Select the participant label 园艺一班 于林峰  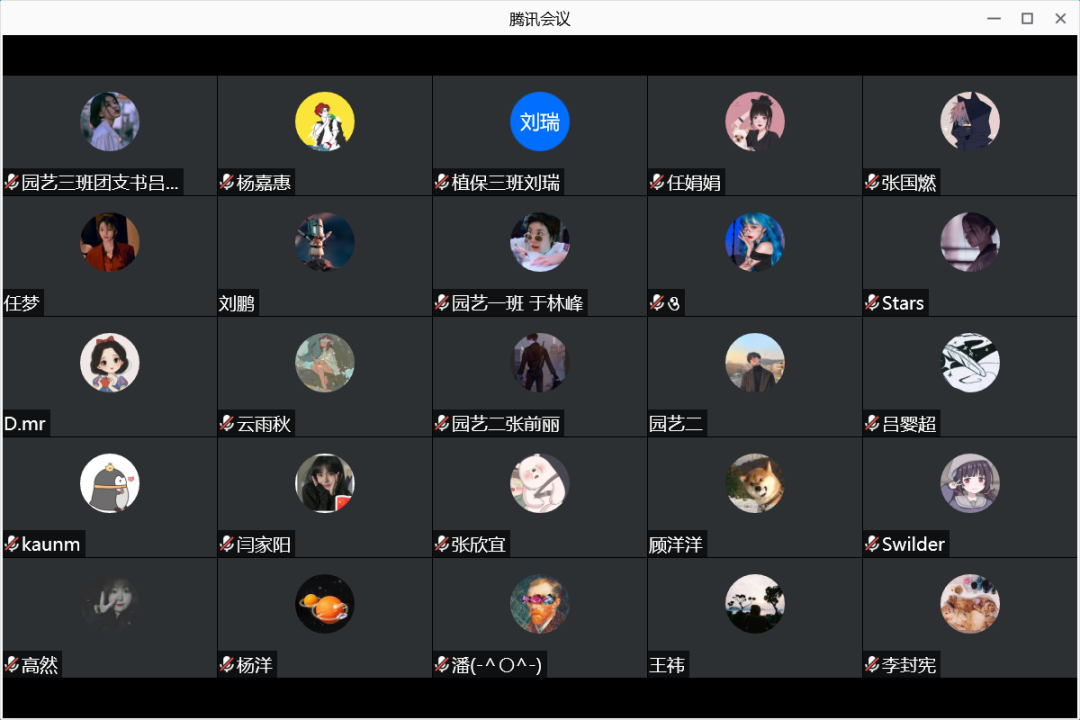point(517,303)
